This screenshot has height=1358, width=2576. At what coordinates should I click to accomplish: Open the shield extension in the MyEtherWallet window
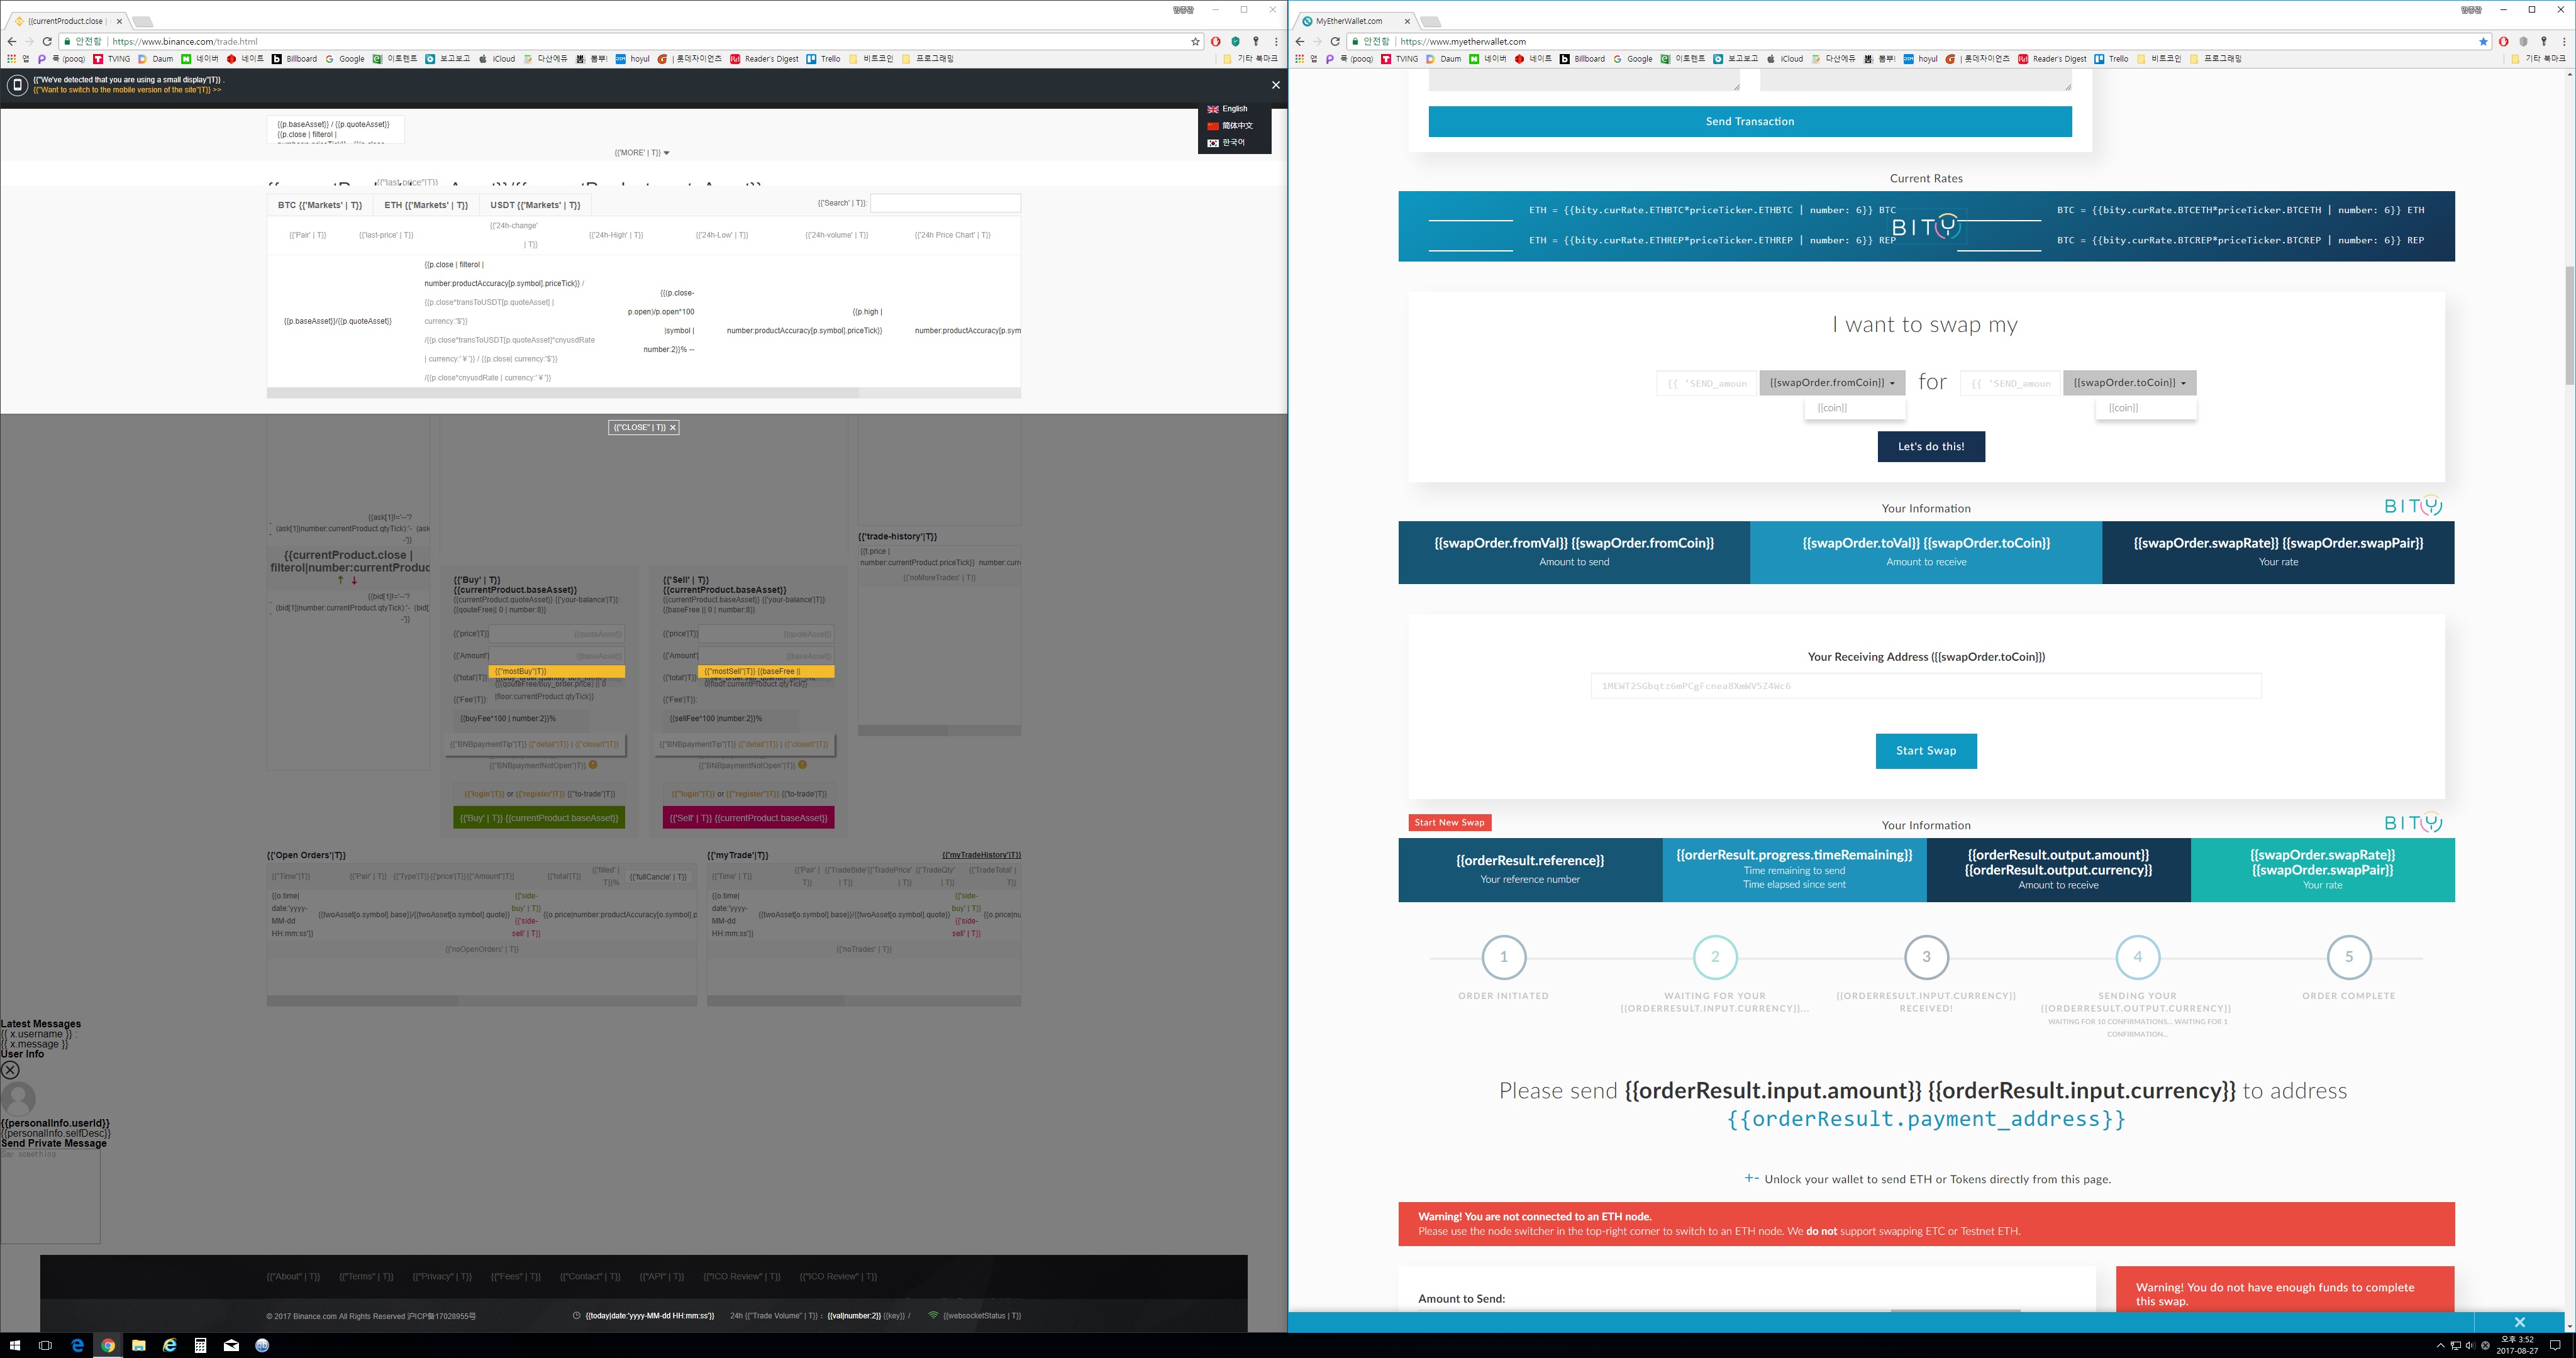pos(2523,42)
